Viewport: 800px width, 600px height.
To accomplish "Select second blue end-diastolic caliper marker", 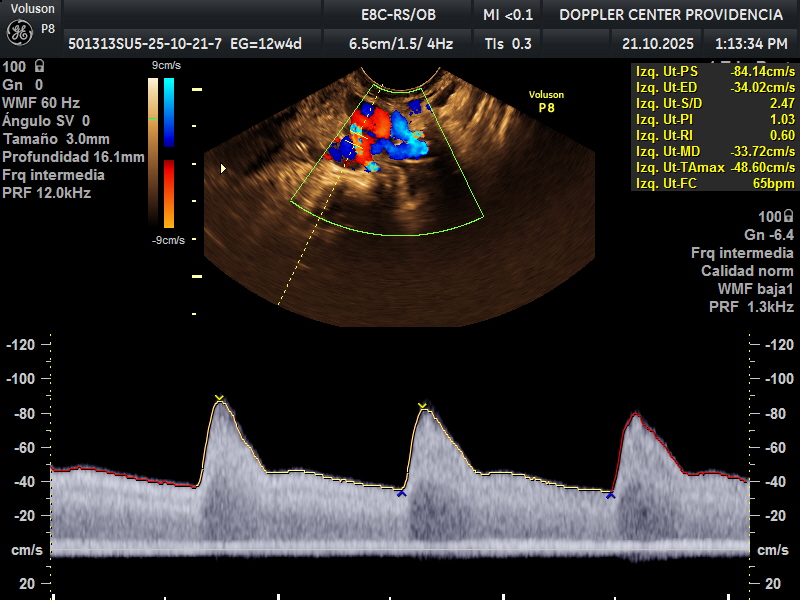I will click(610, 495).
